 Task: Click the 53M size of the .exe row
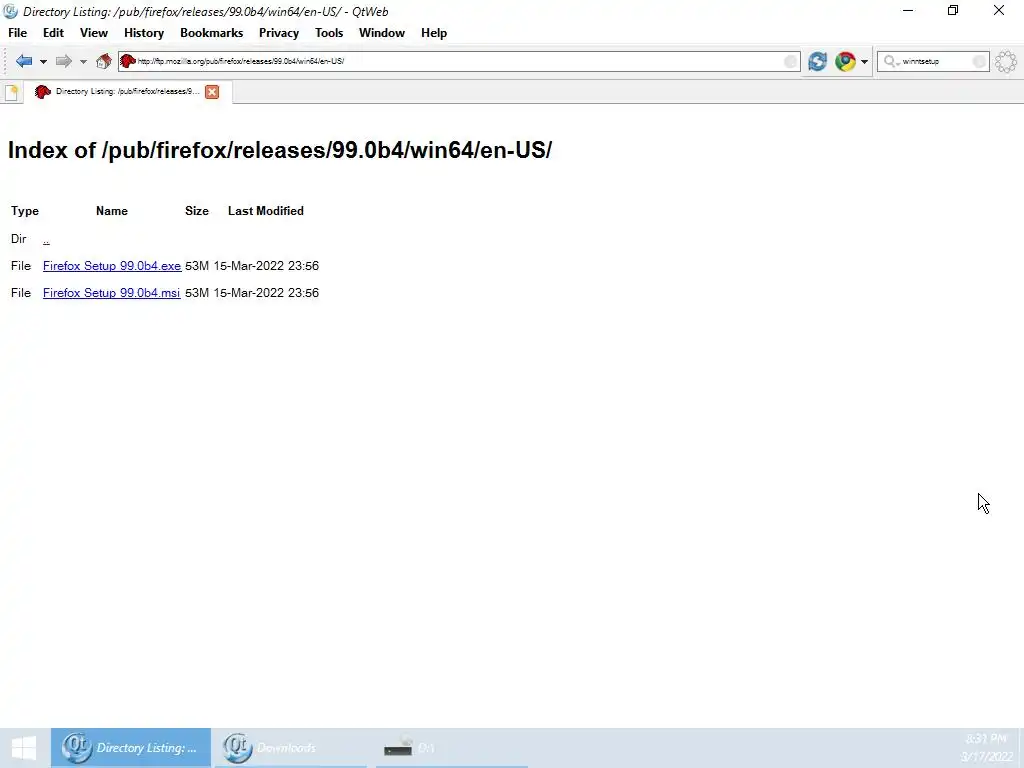[x=197, y=266]
